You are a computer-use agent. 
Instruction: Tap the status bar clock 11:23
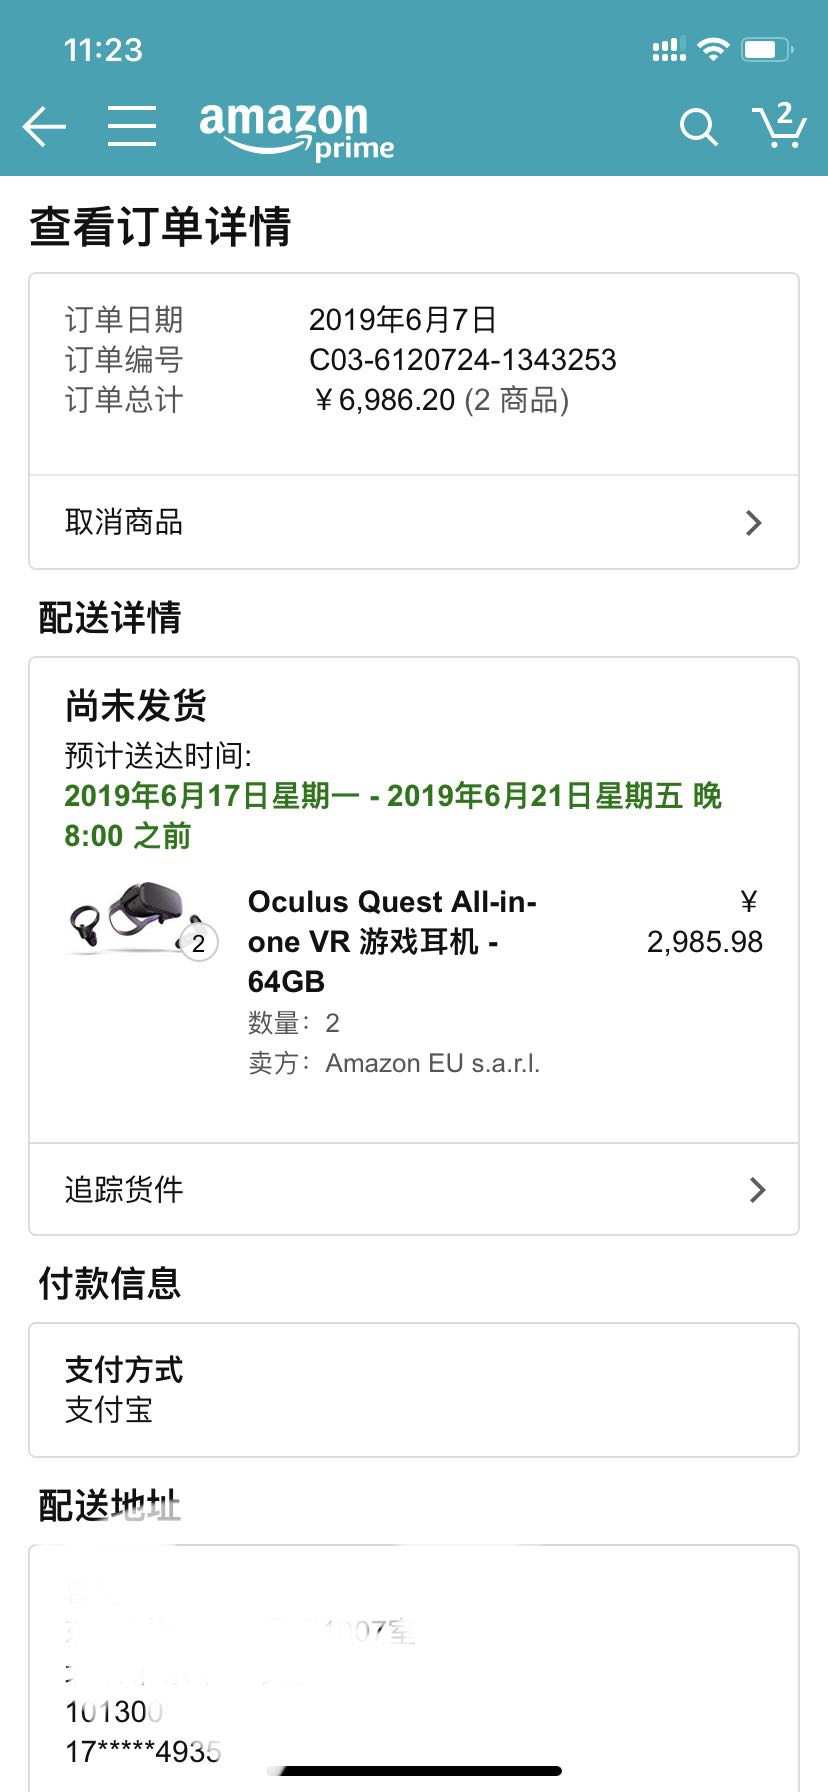click(x=103, y=49)
